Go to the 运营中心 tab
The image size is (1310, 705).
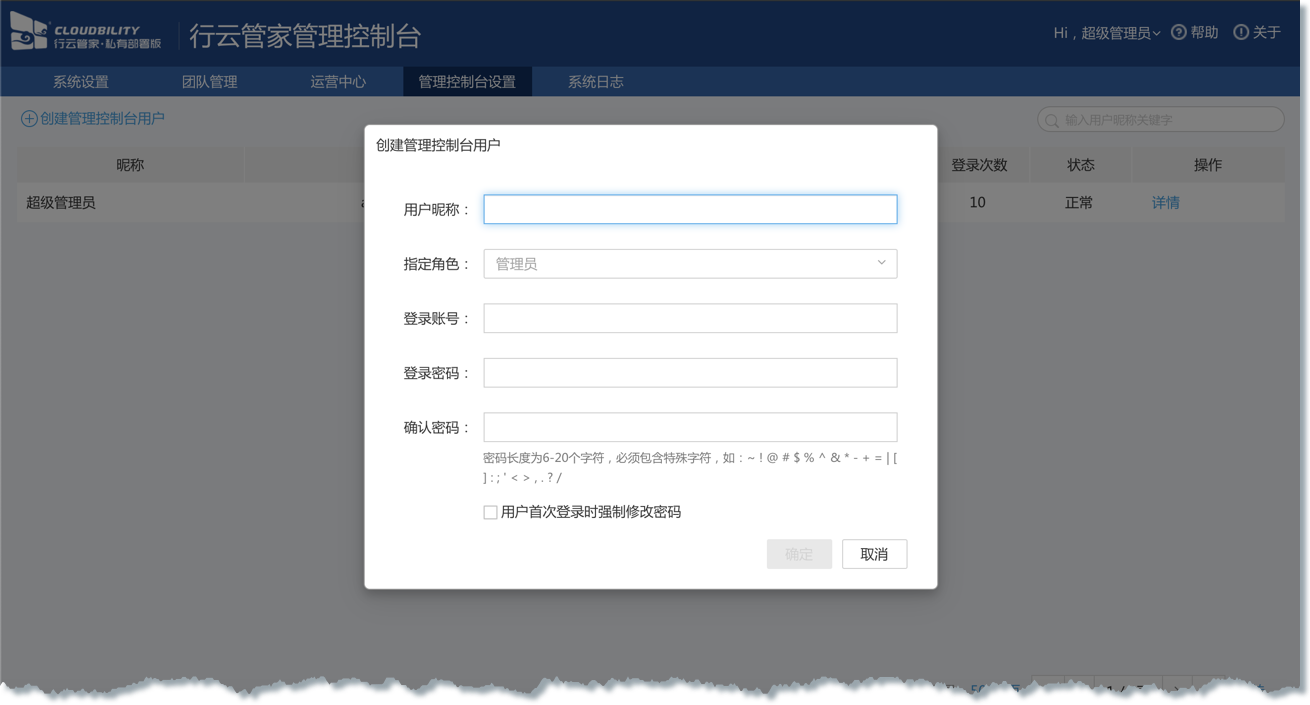click(338, 82)
